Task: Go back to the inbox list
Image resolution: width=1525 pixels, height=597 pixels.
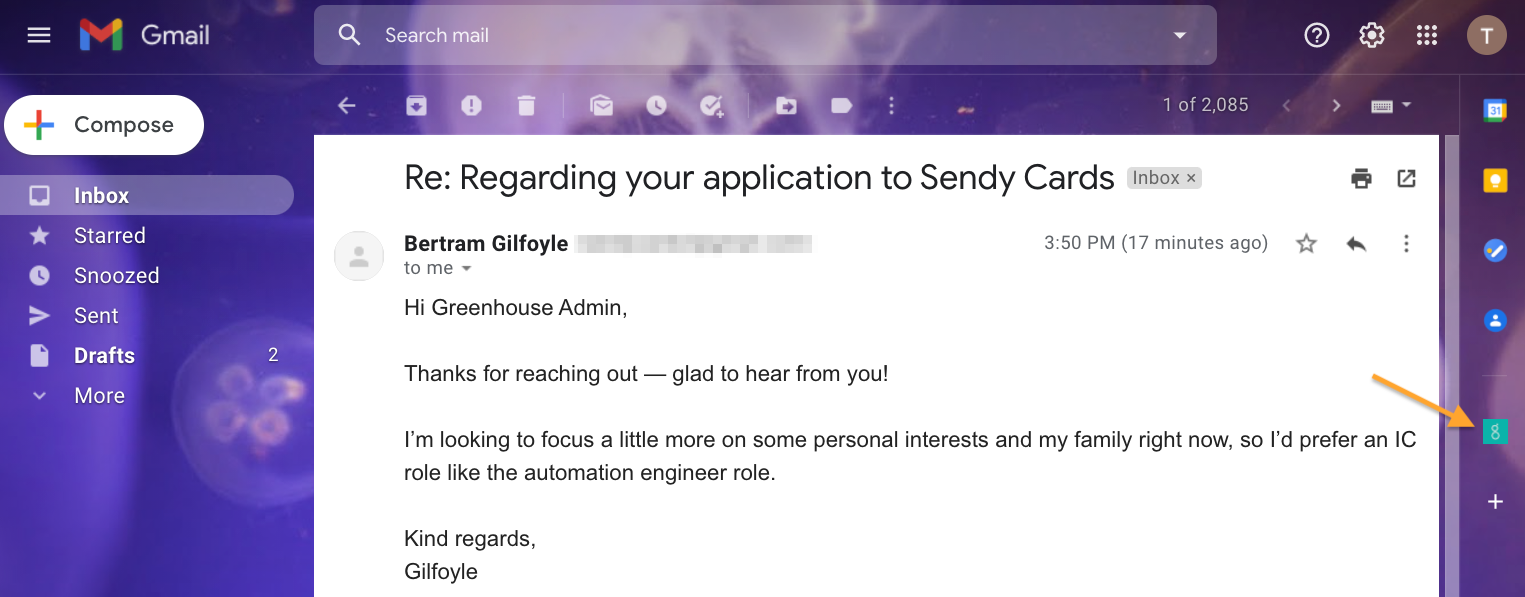Action: pyautogui.click(x=347, y=105)
